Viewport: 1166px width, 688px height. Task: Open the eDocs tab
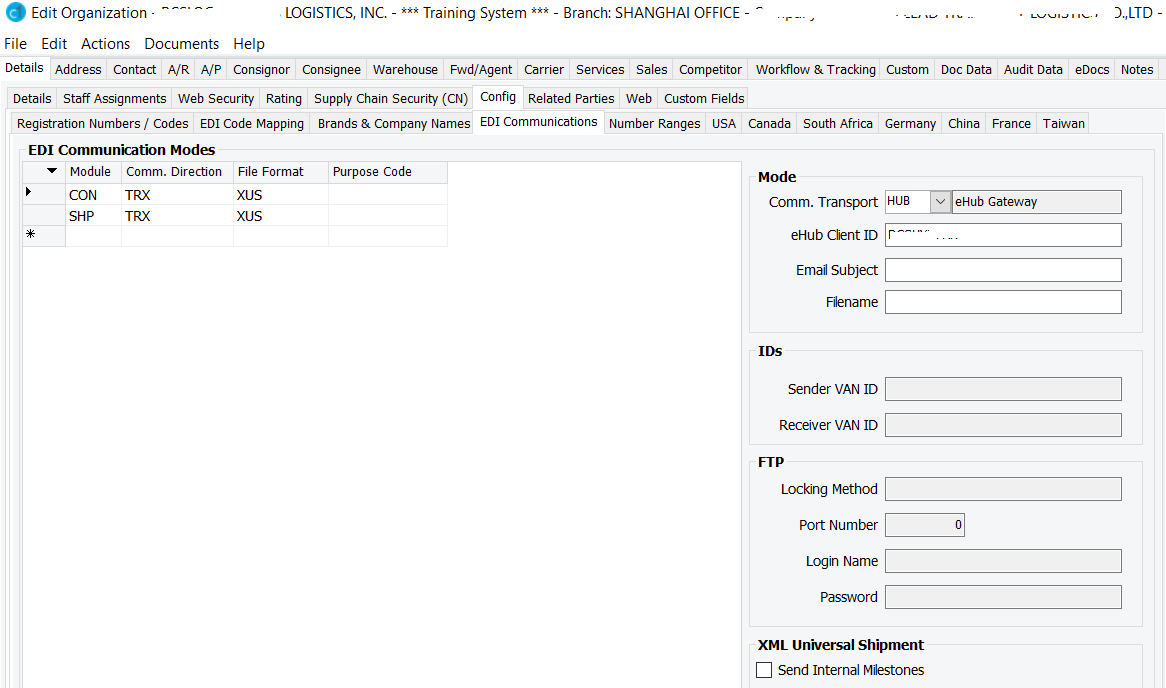click(1092, 69)
